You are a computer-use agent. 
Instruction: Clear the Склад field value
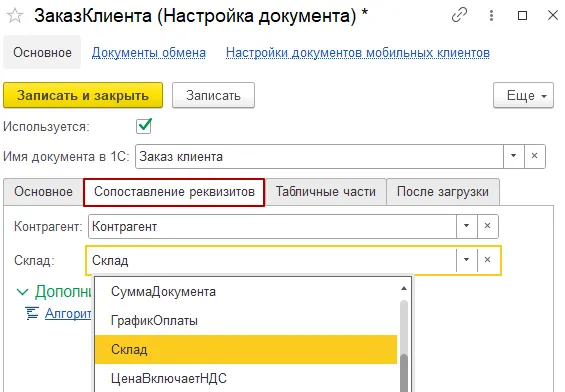click(x=488, y=260)
